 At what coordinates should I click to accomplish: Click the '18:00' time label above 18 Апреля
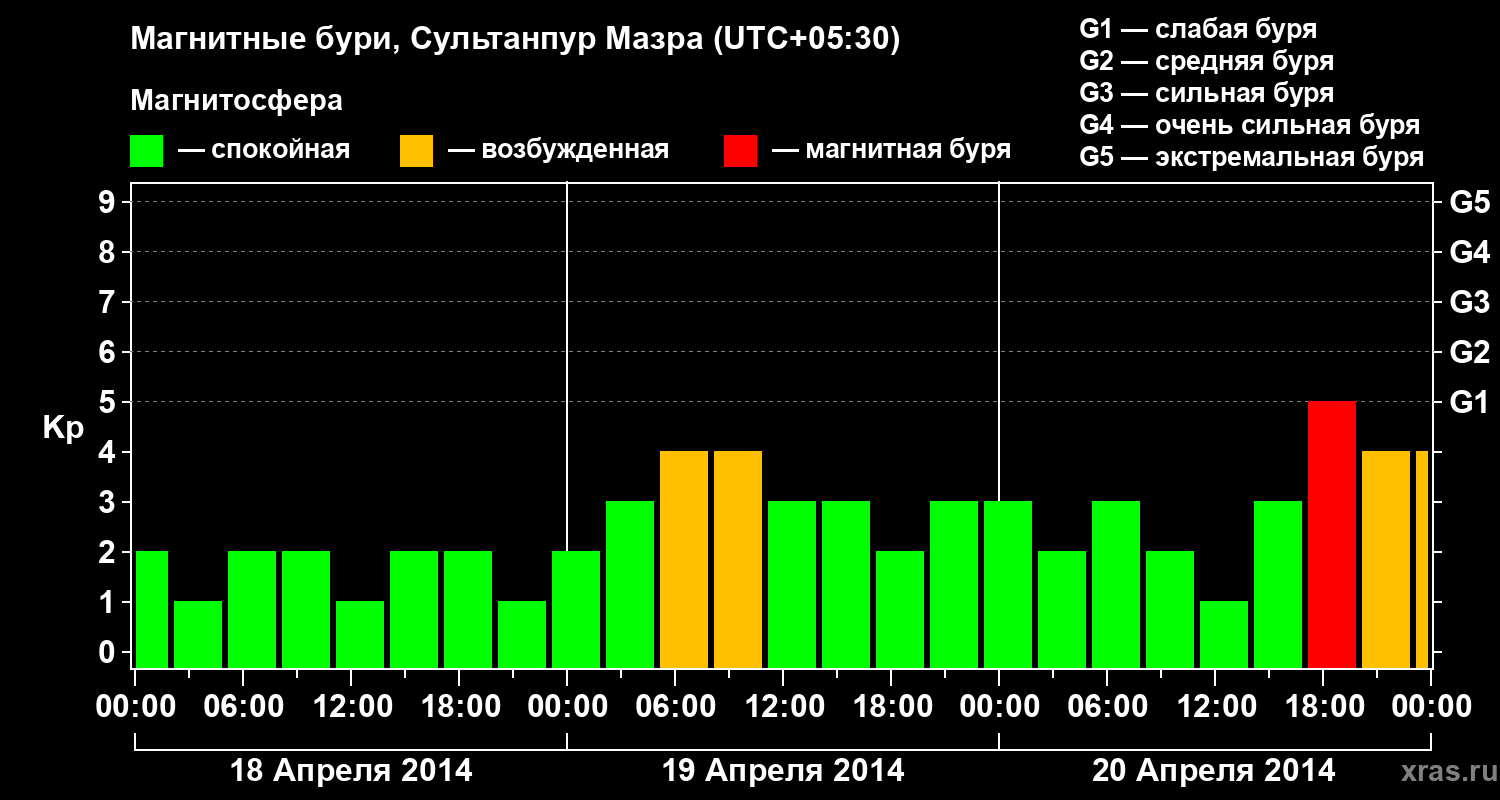point(460,706)
